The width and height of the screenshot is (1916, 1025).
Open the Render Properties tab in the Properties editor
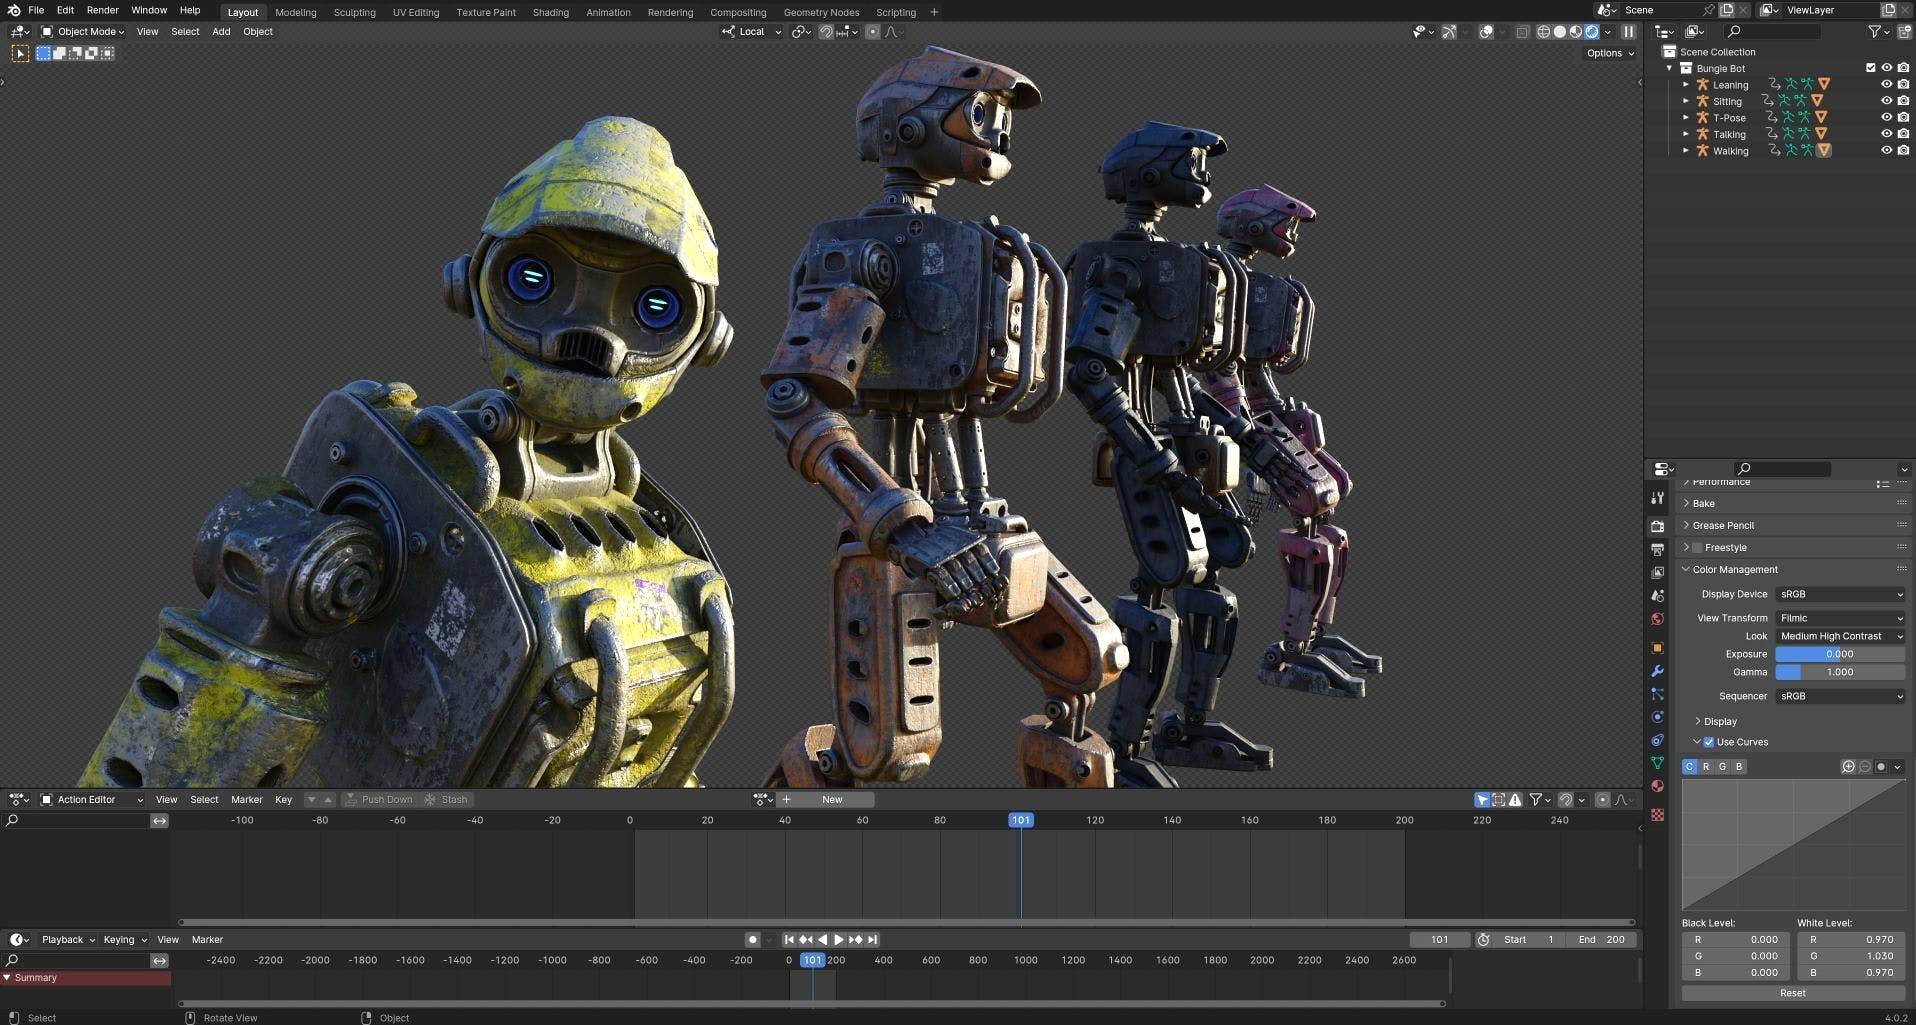[x=1658, y=528]
